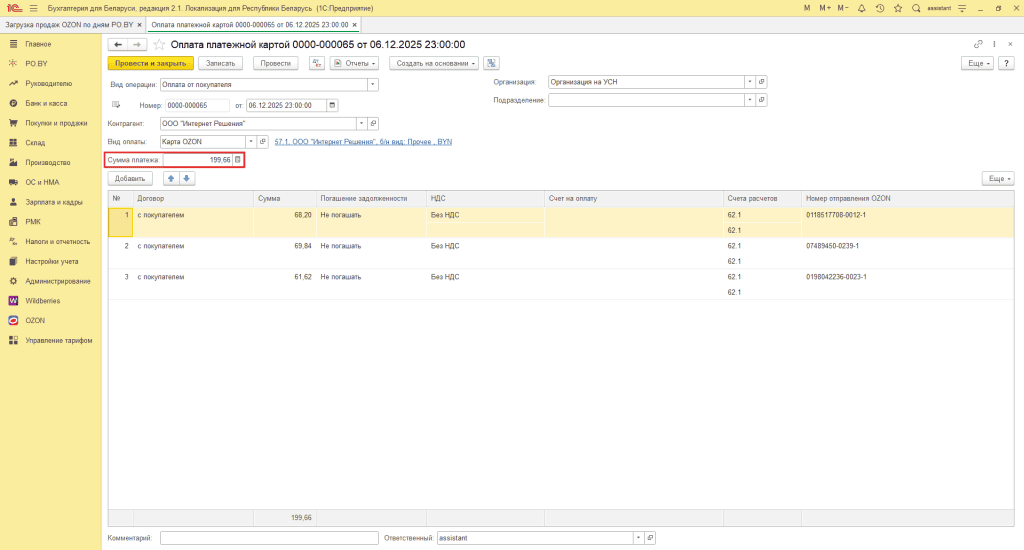
Task: Click the Сумма платежа field
Action: pyautogui.click(x=198, y=159)
